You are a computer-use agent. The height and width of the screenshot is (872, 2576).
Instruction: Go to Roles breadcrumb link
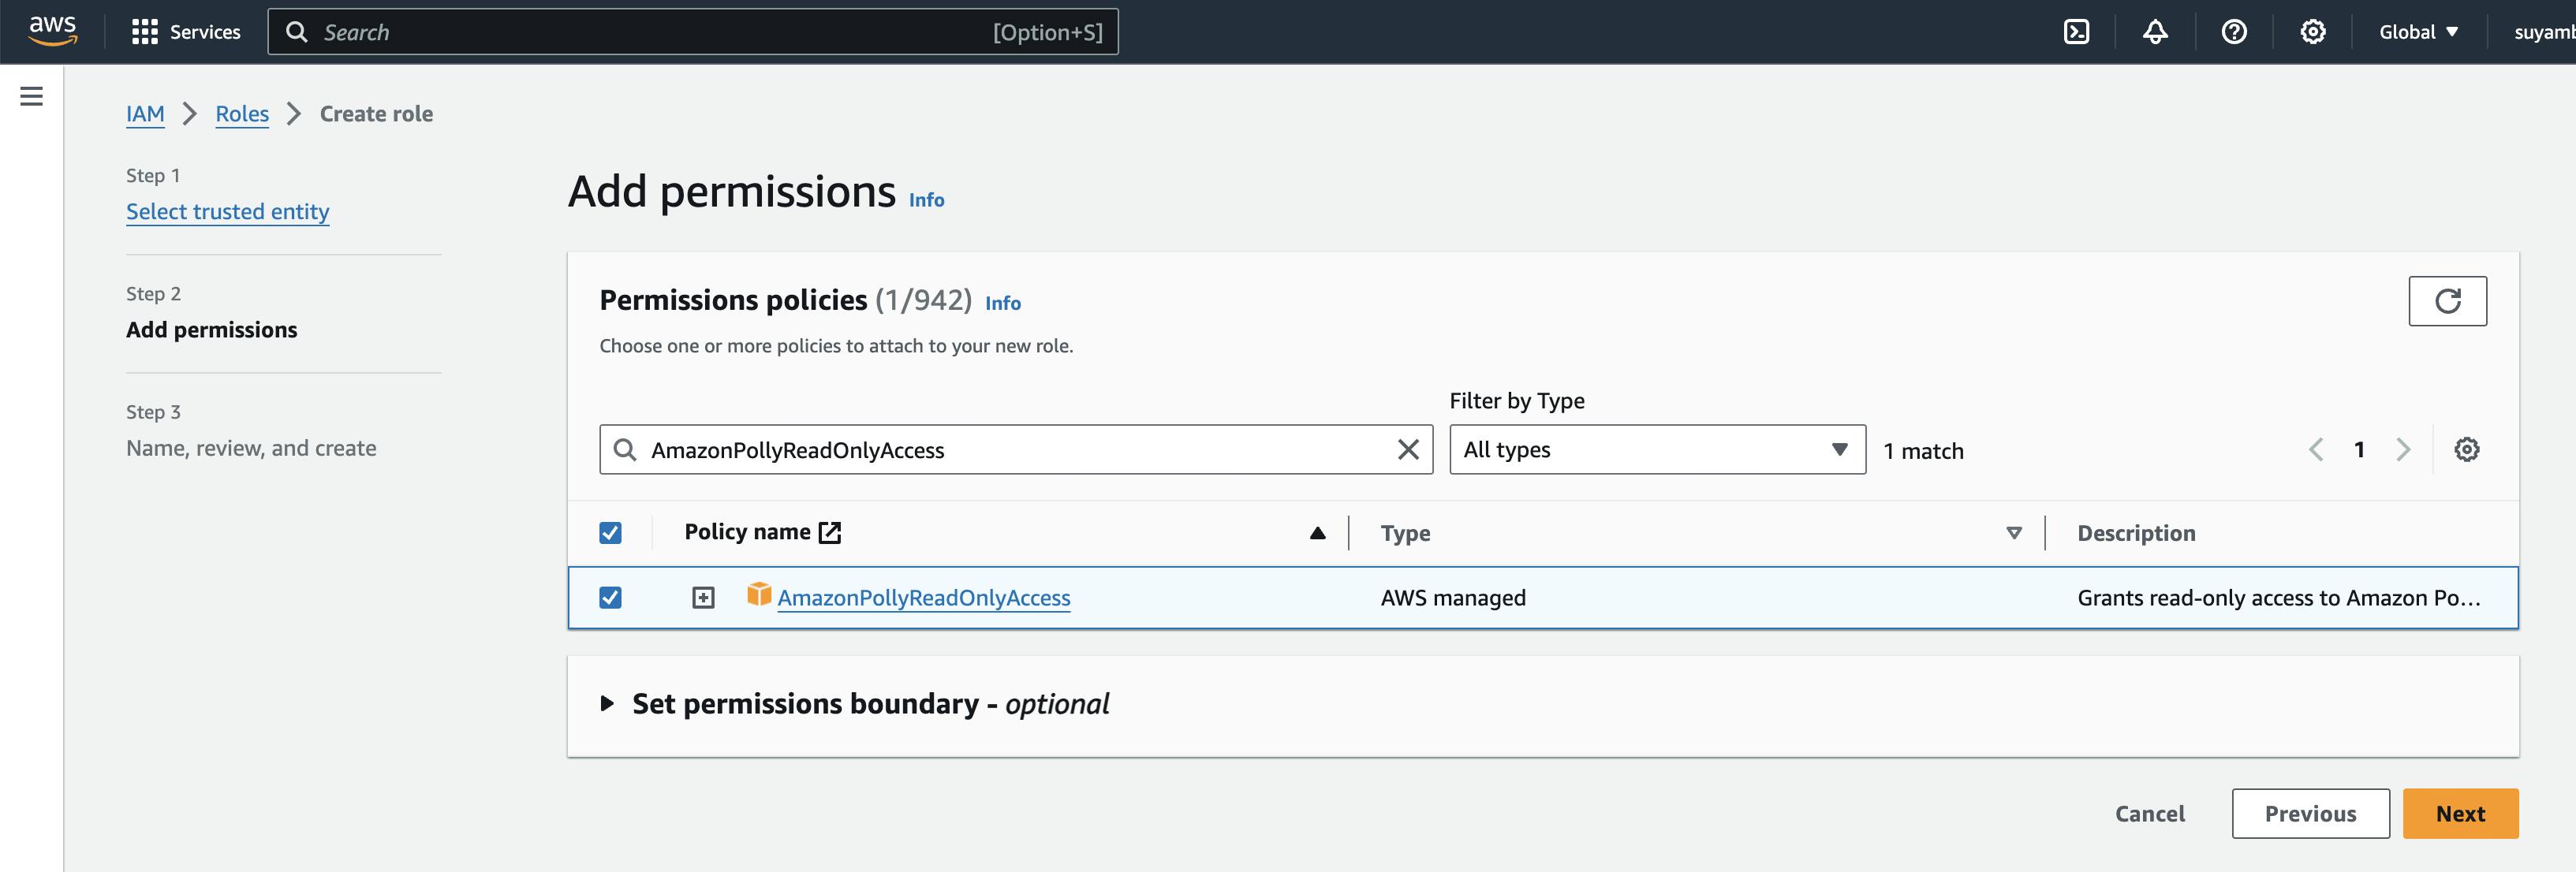point(242,114)
